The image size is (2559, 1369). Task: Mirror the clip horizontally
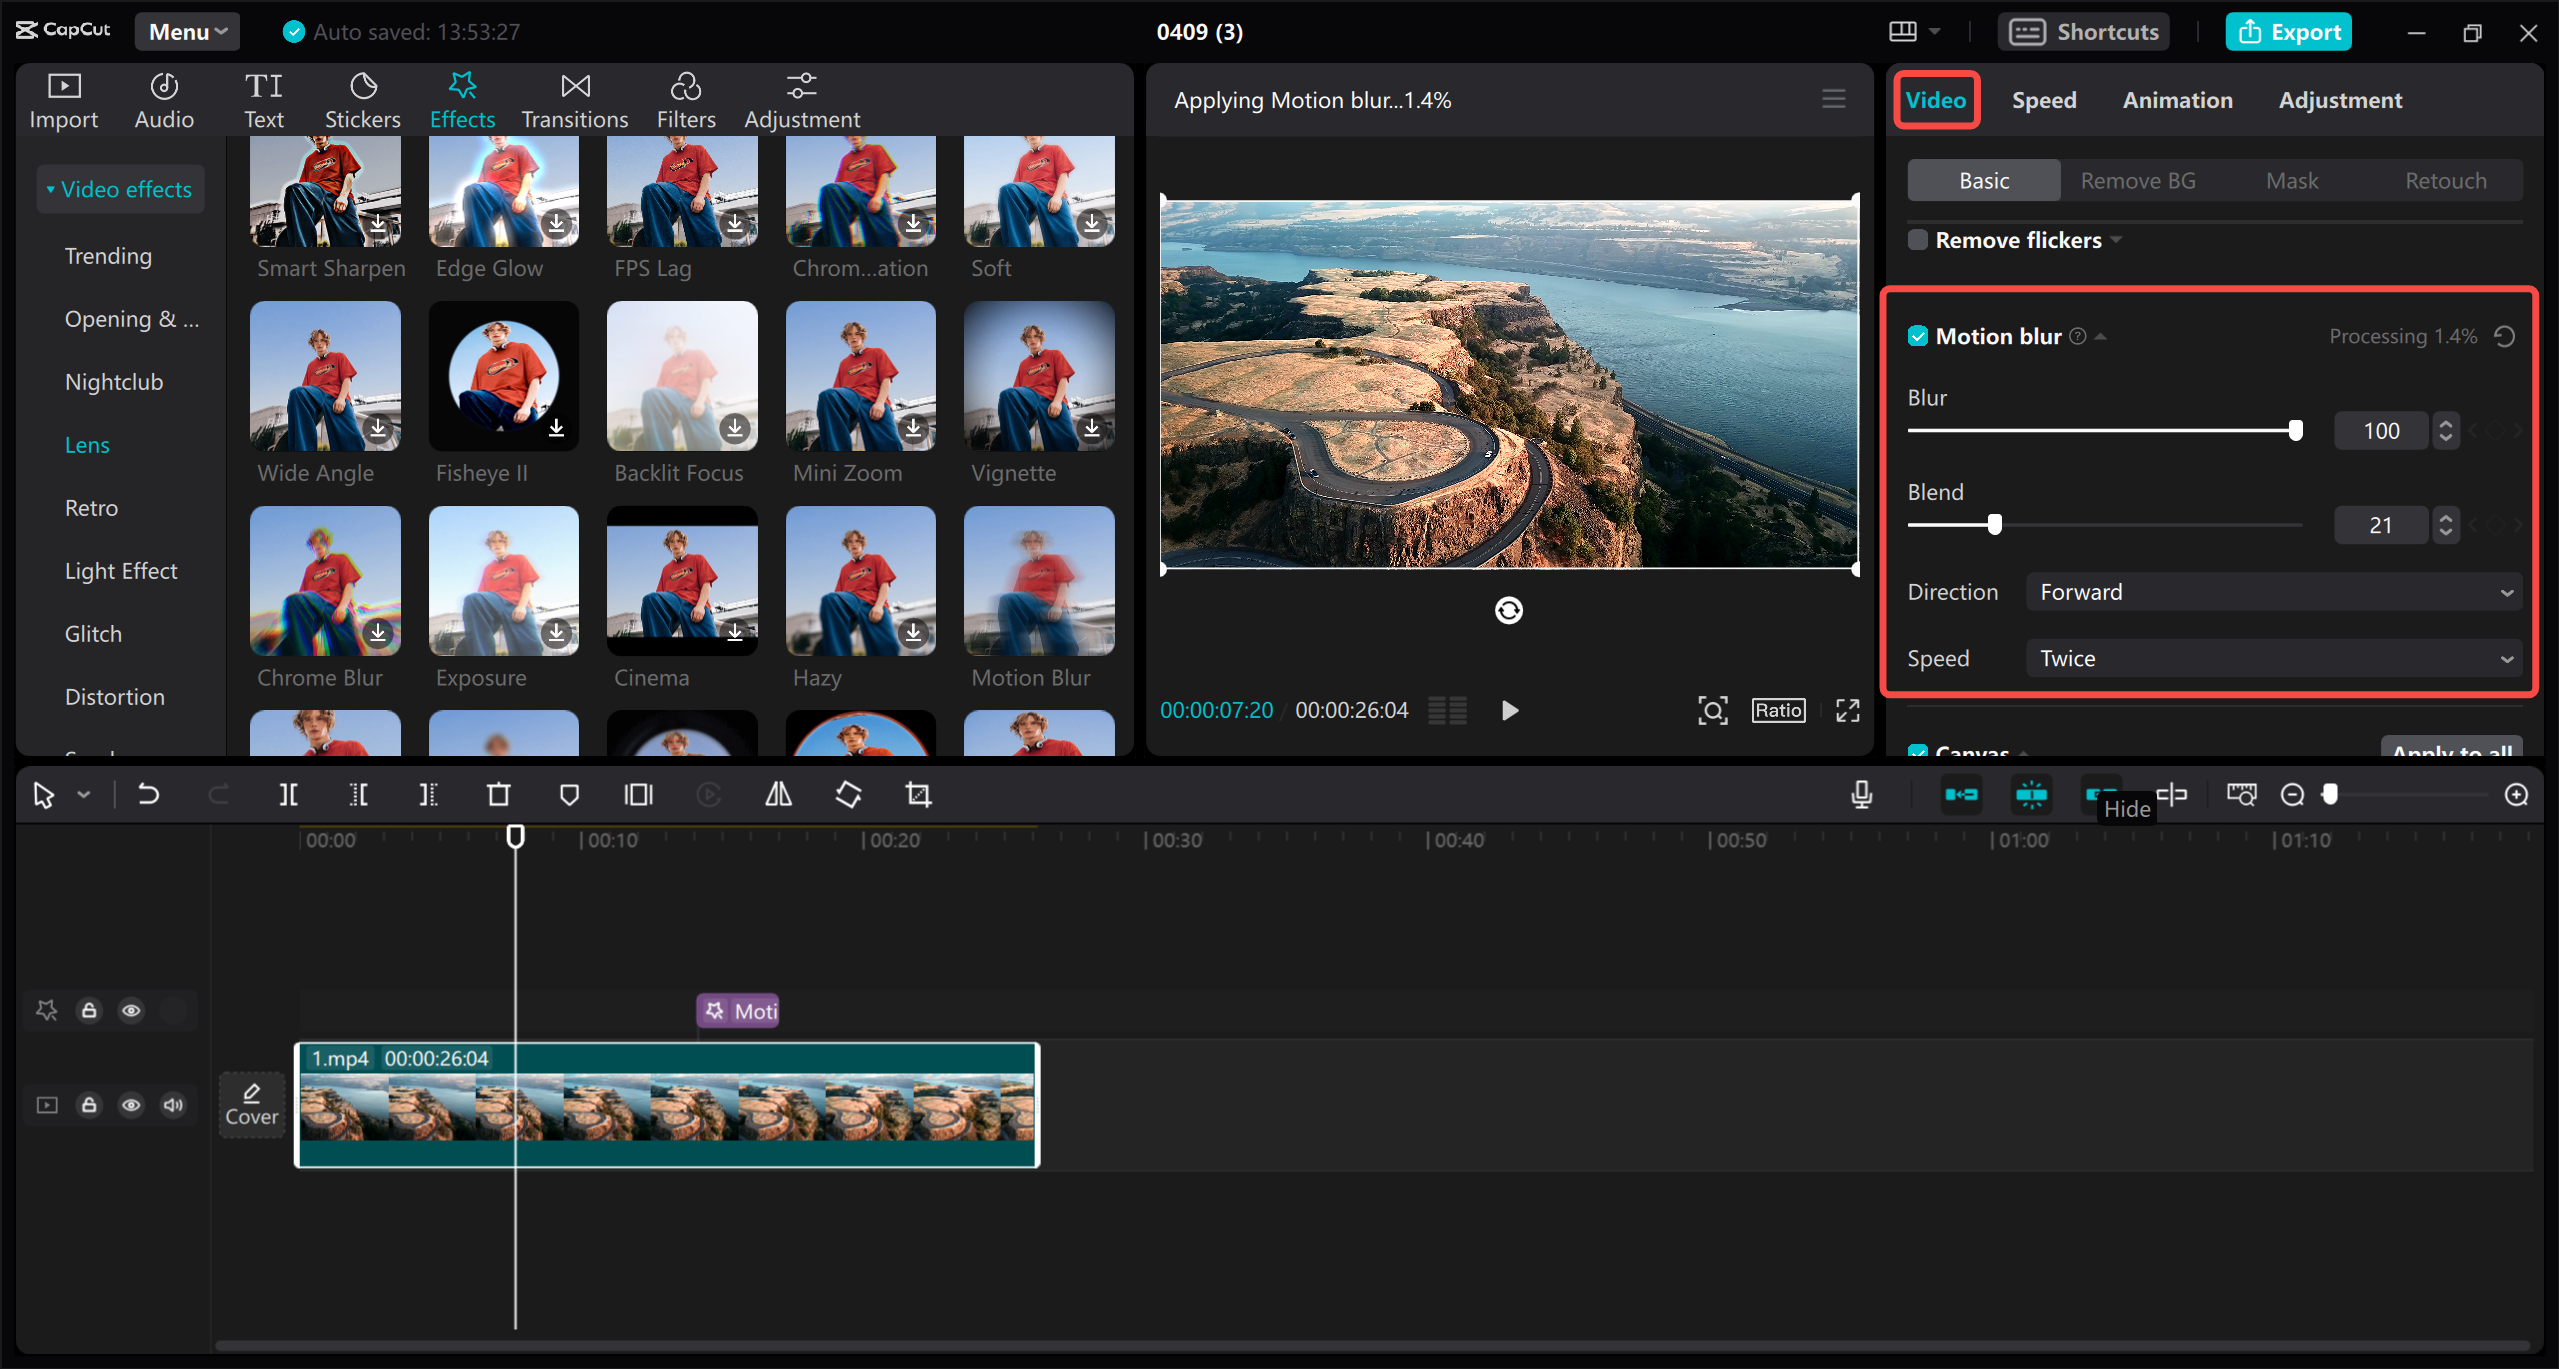(x=777, y=794)
